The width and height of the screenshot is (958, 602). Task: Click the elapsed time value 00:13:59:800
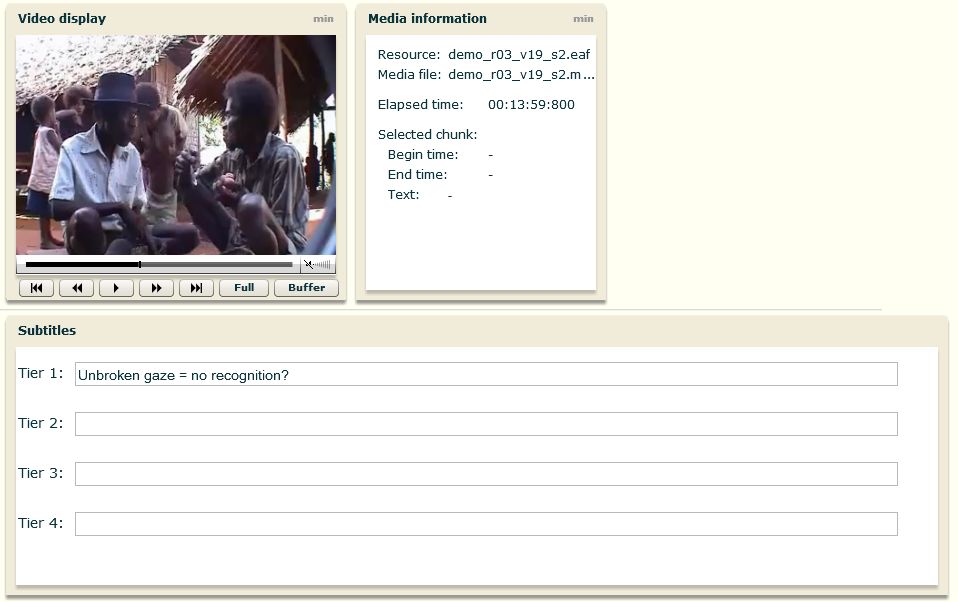(531, 105)
